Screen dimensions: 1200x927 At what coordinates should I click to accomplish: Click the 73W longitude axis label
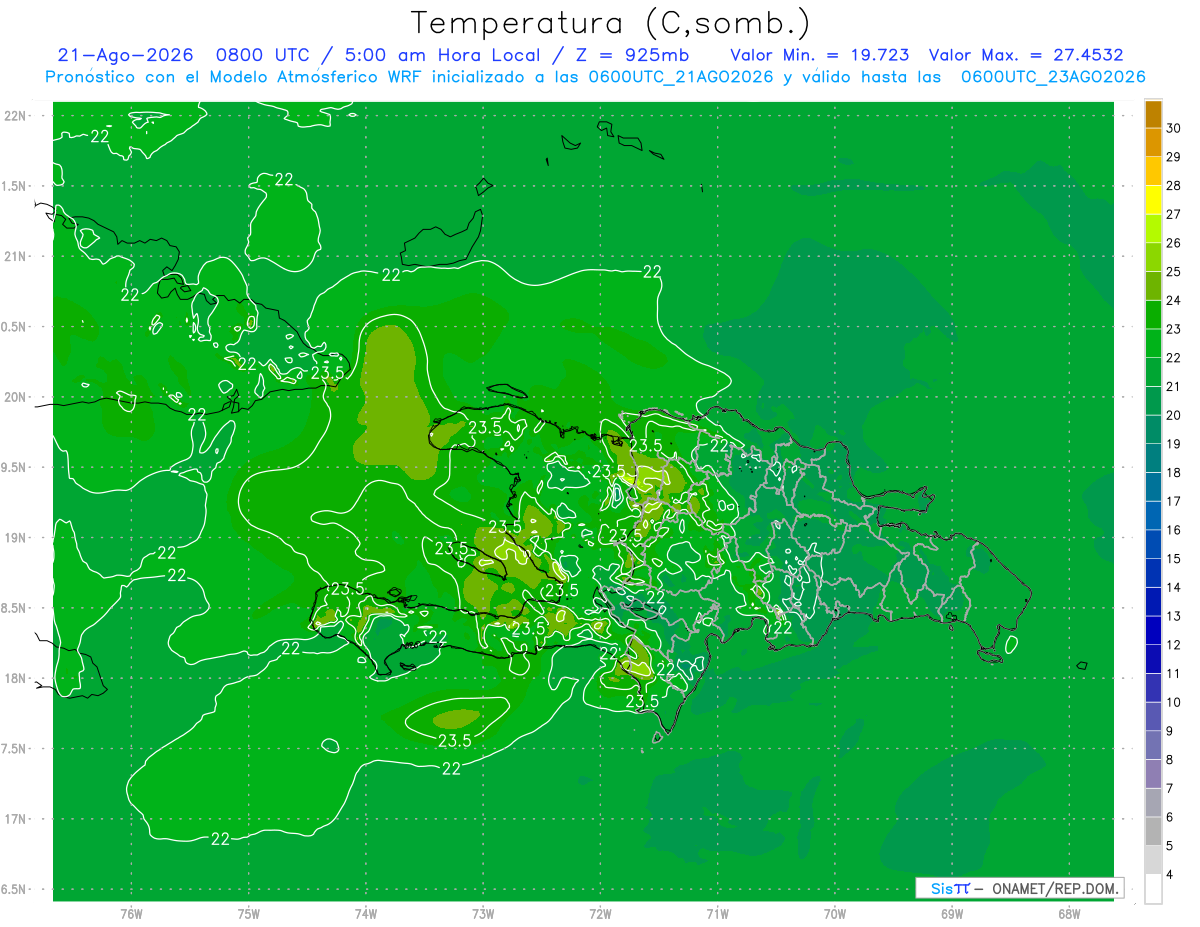point(483,915)
